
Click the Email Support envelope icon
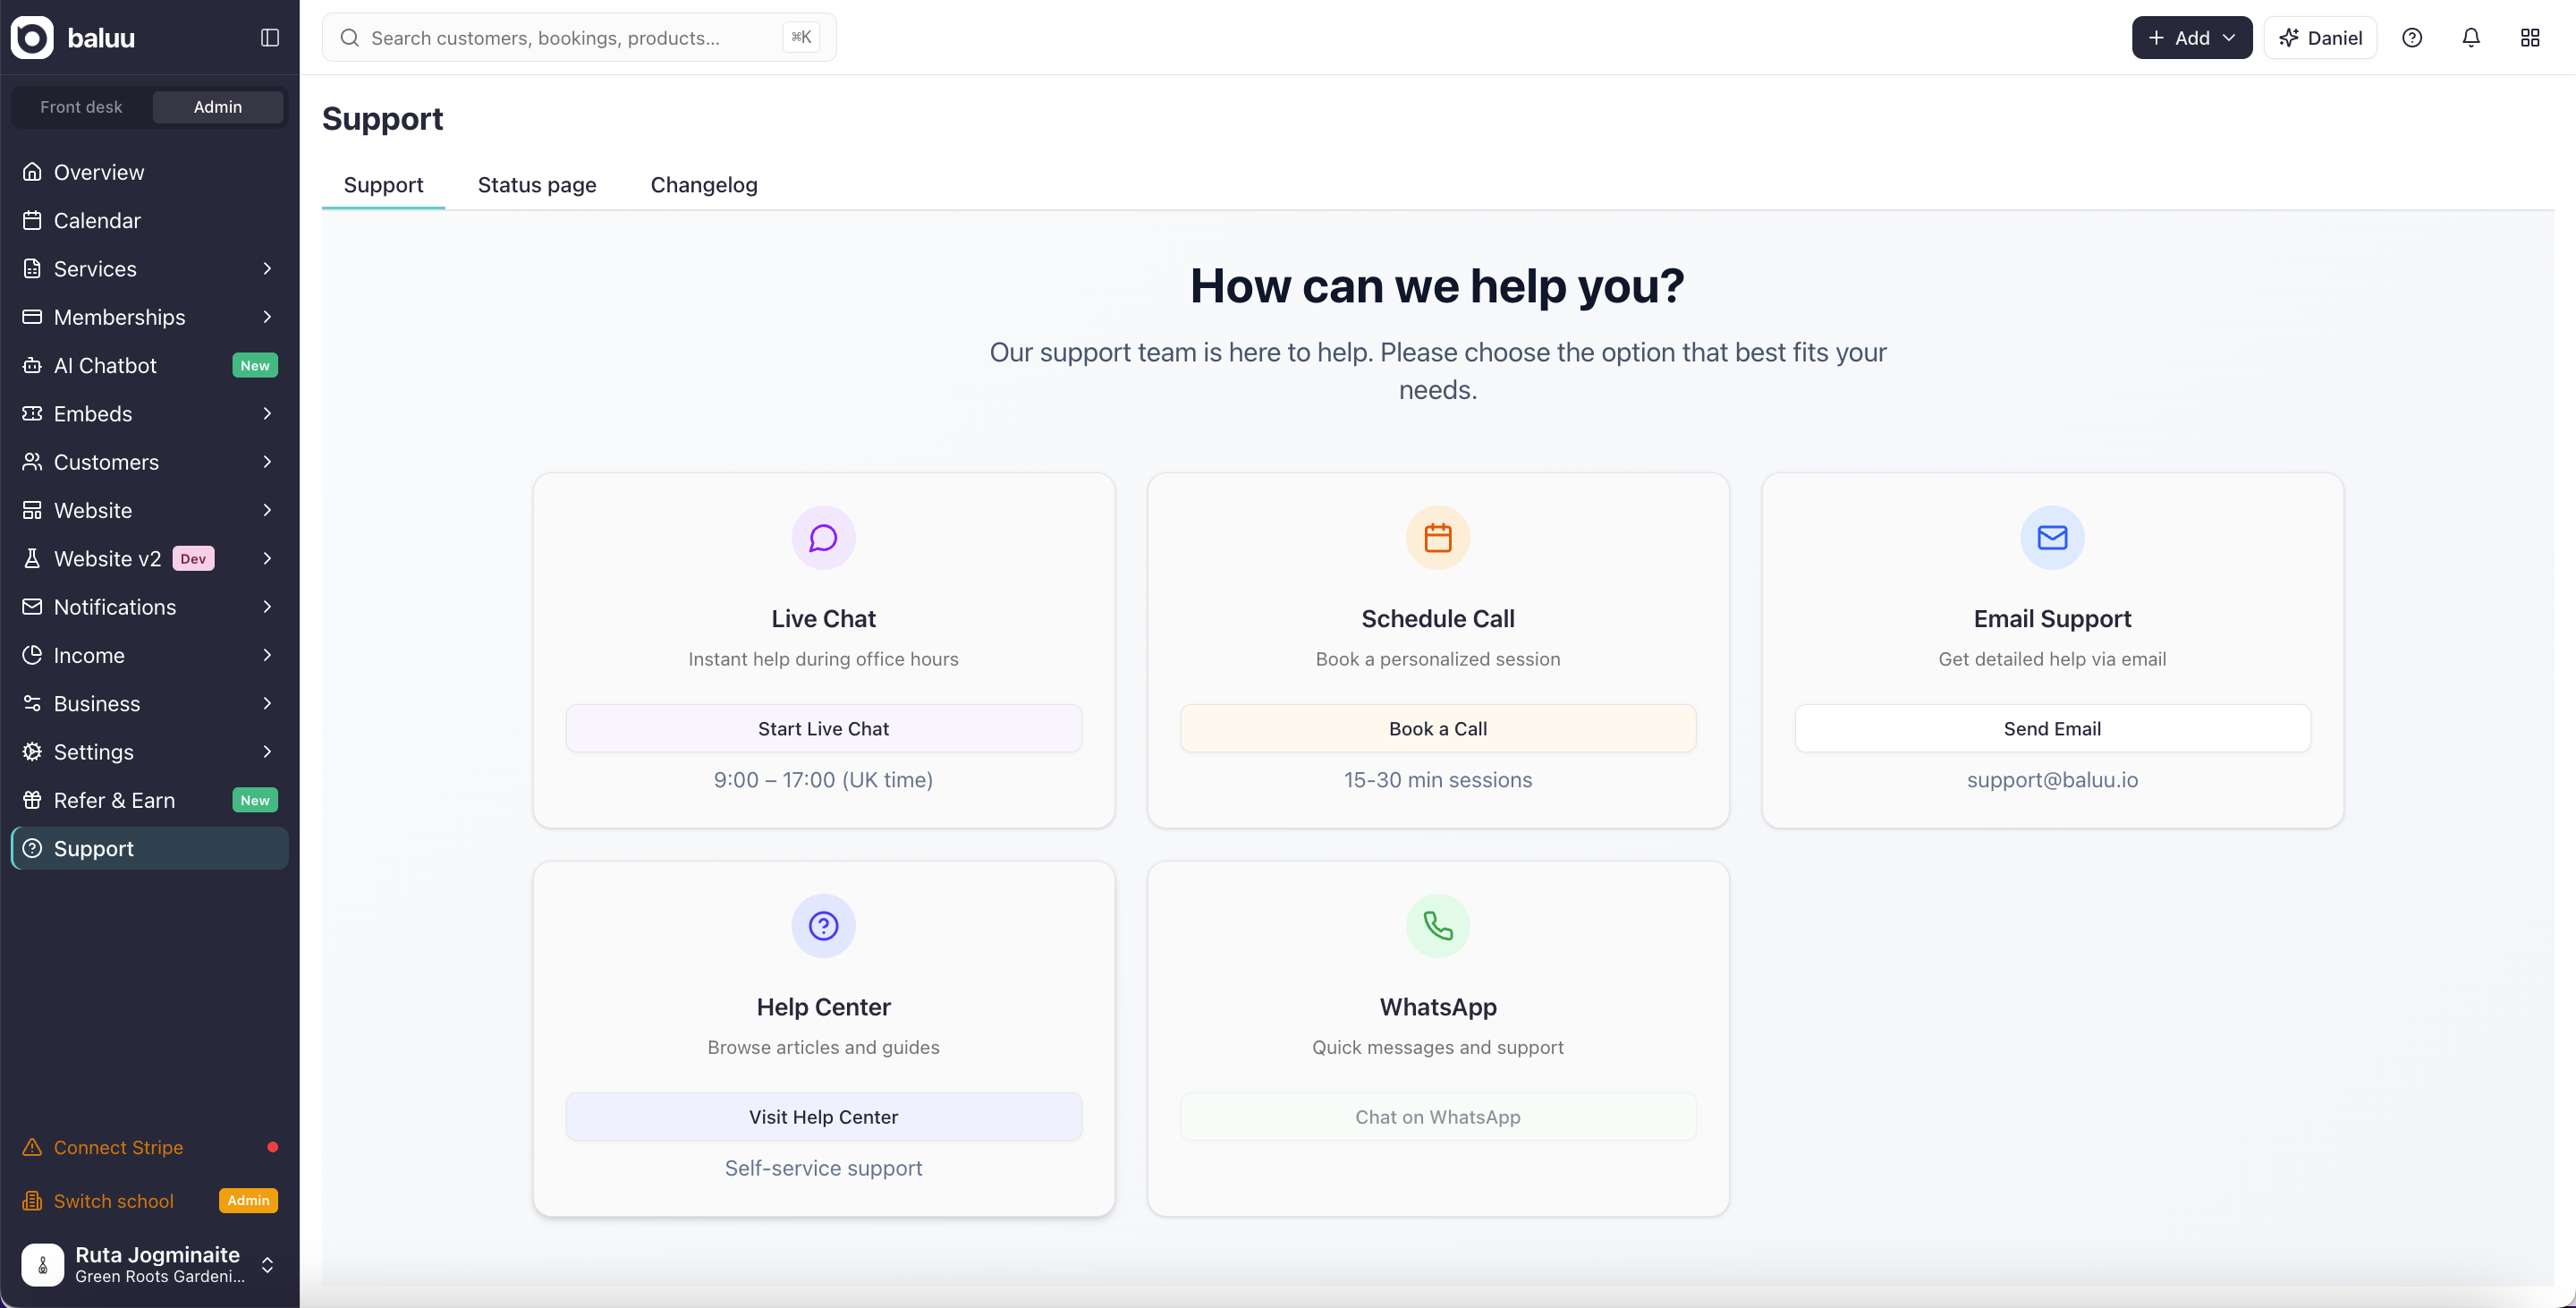tap(2052, 538)
